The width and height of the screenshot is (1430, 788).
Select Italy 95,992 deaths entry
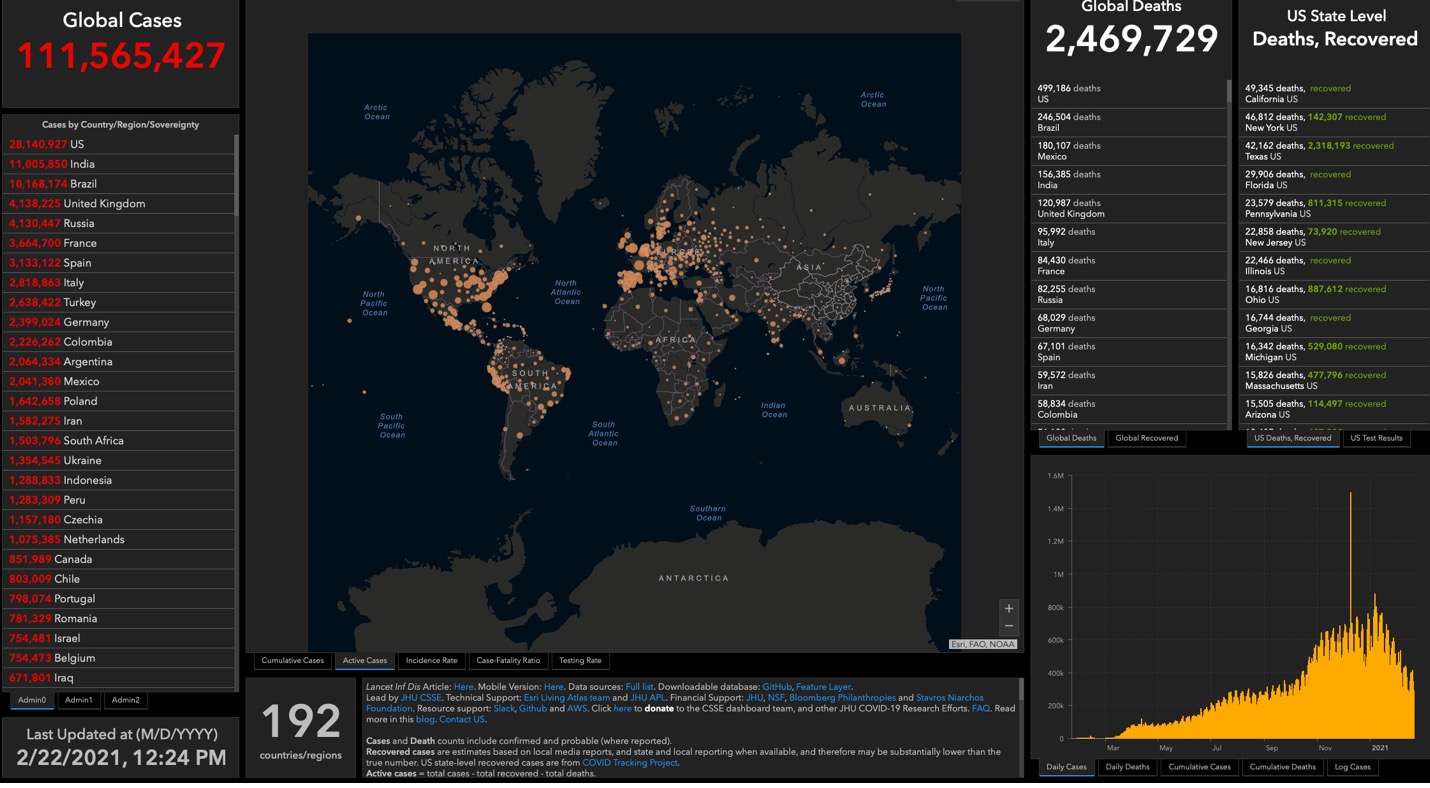tap(1130, 237)
